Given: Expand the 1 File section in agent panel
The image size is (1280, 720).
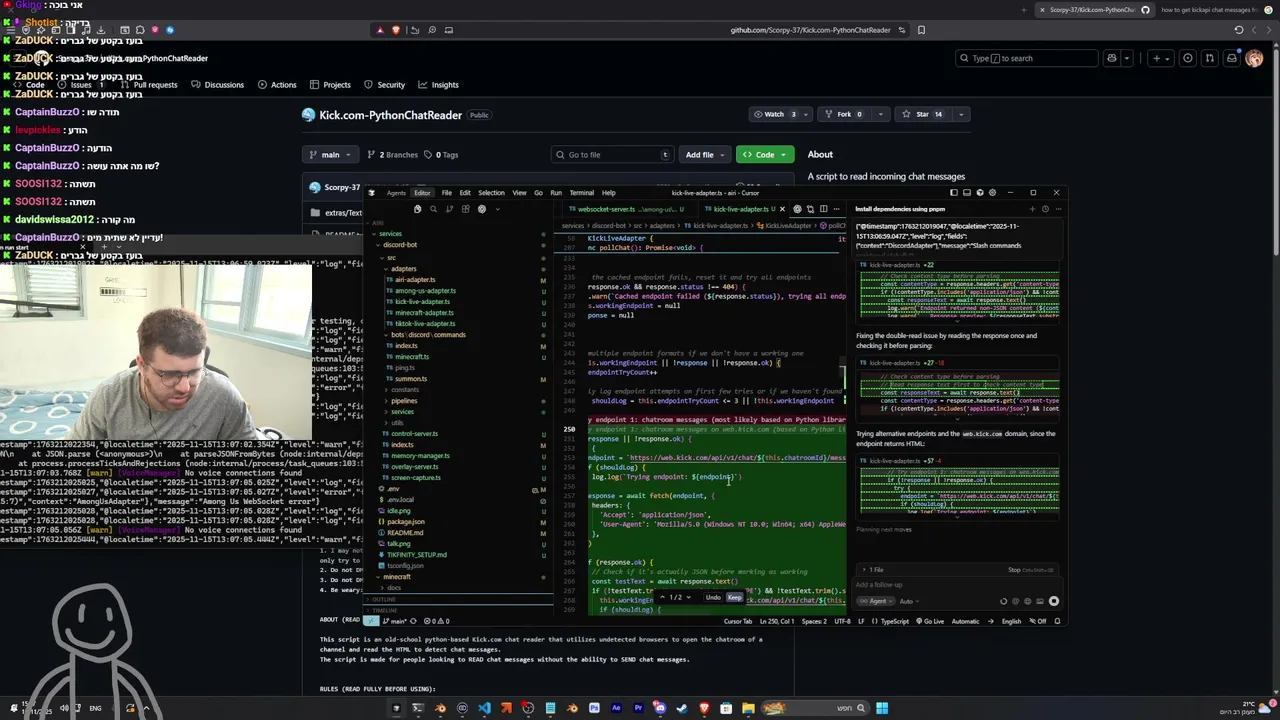Looking at the screenshot, I should [x=873, y=570].
